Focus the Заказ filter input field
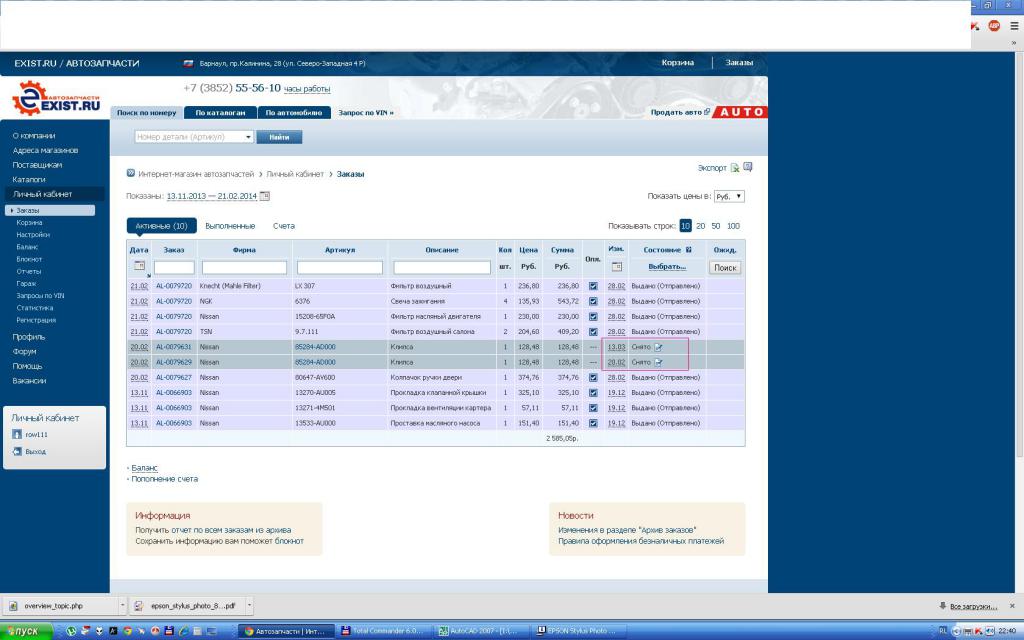Viewport: 1024px width, 640px height. (x=174, y=268)
